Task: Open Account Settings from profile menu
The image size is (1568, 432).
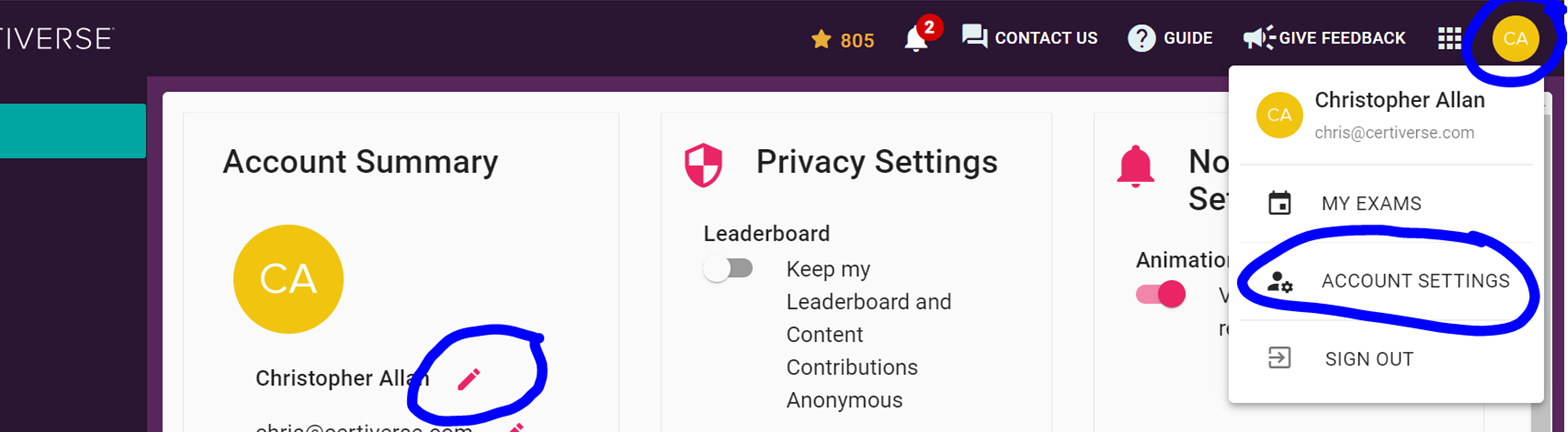Action: click(1385, 281)
